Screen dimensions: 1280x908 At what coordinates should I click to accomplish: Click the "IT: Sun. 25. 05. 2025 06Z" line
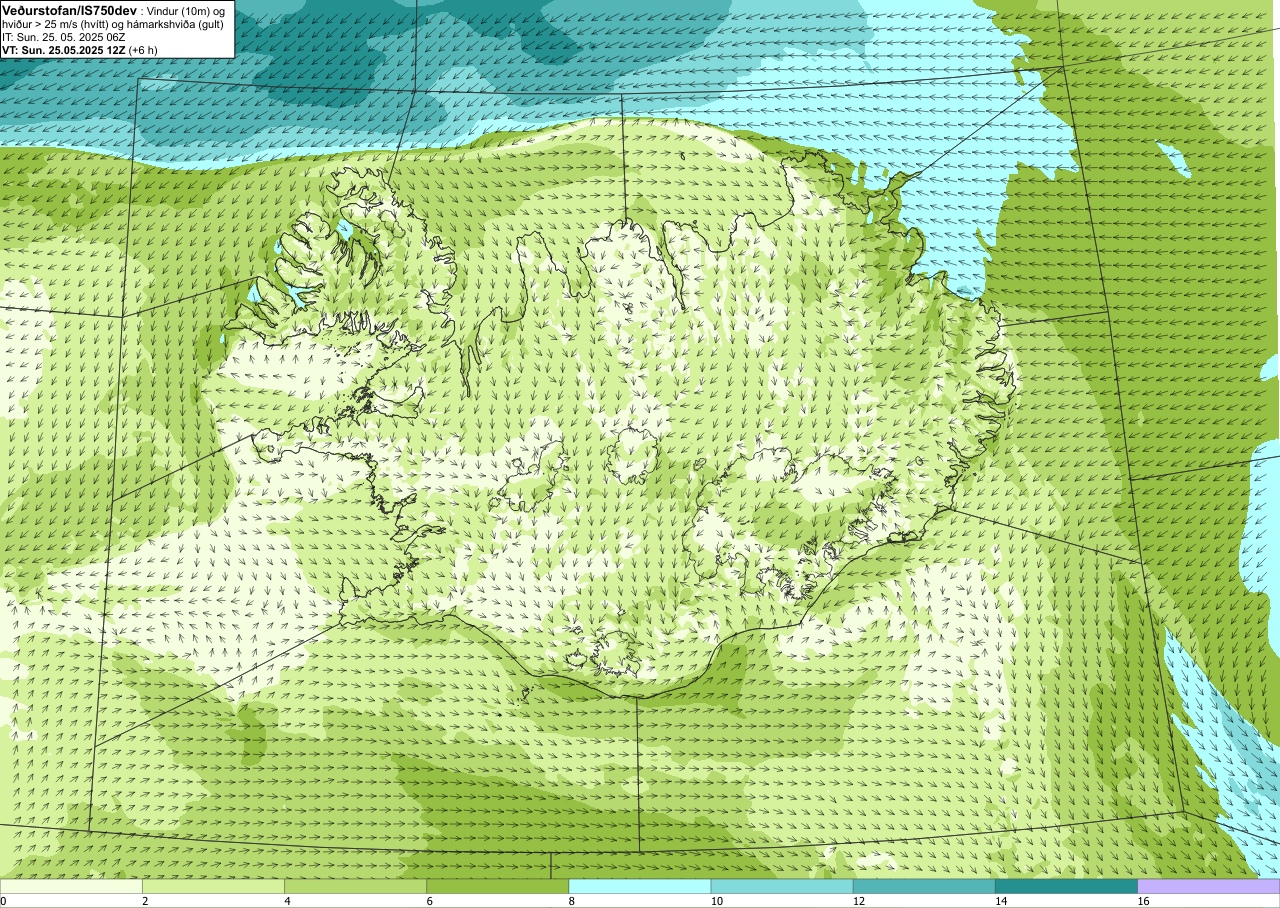click(63, 37)
